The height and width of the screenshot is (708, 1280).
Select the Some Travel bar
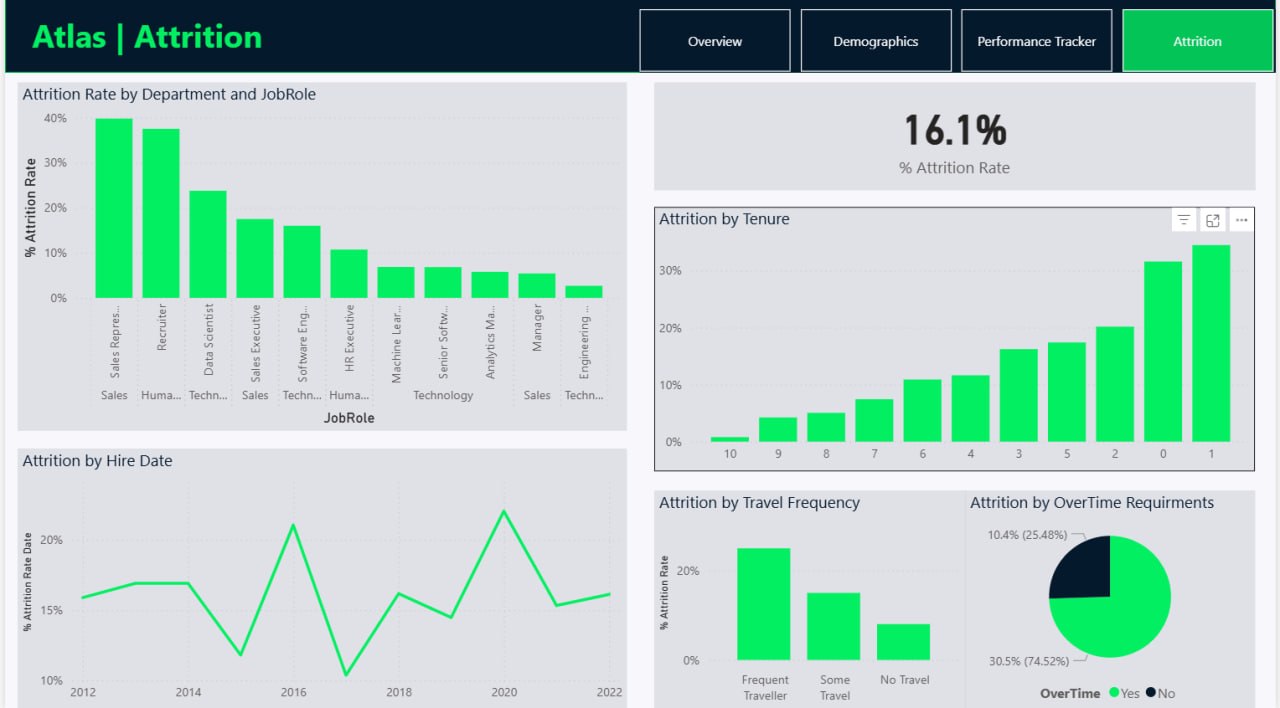click(834, 627)
